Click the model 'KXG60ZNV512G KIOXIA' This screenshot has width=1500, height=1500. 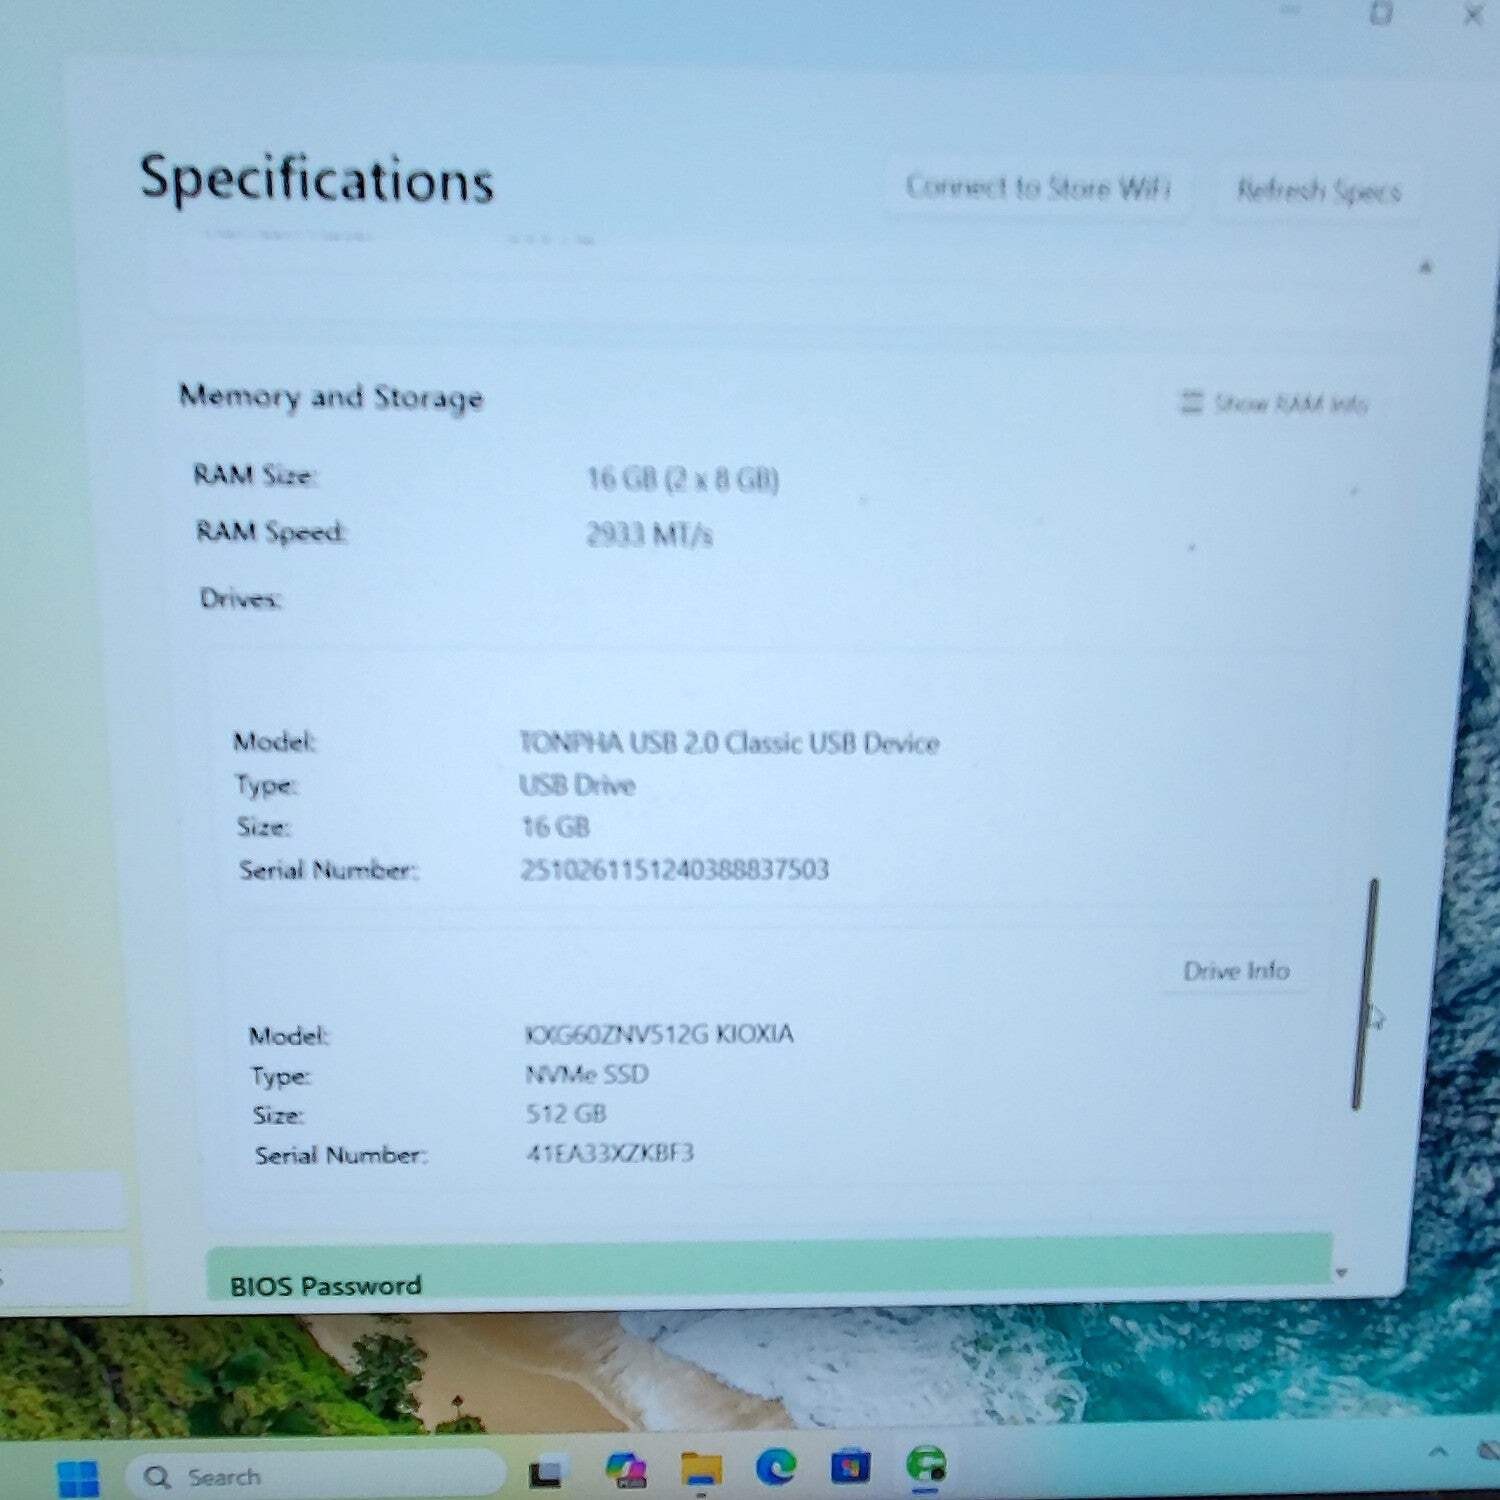pyautogui.click(x=660, y=1033)
